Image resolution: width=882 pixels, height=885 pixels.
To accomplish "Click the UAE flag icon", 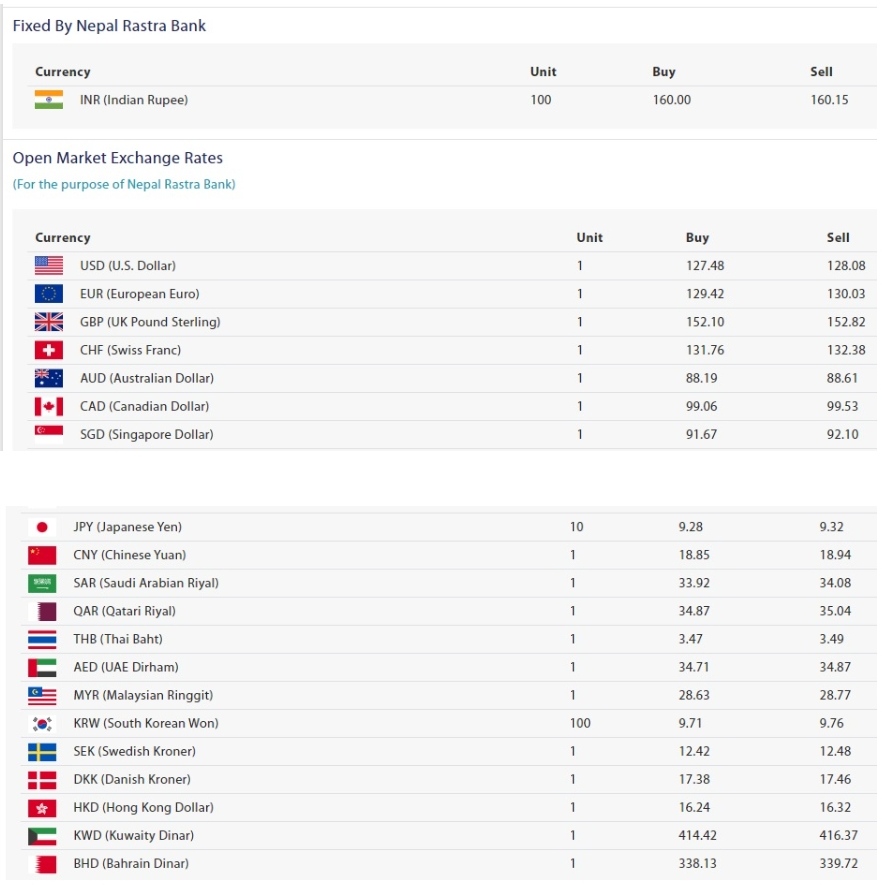I will tap(42, 667).
